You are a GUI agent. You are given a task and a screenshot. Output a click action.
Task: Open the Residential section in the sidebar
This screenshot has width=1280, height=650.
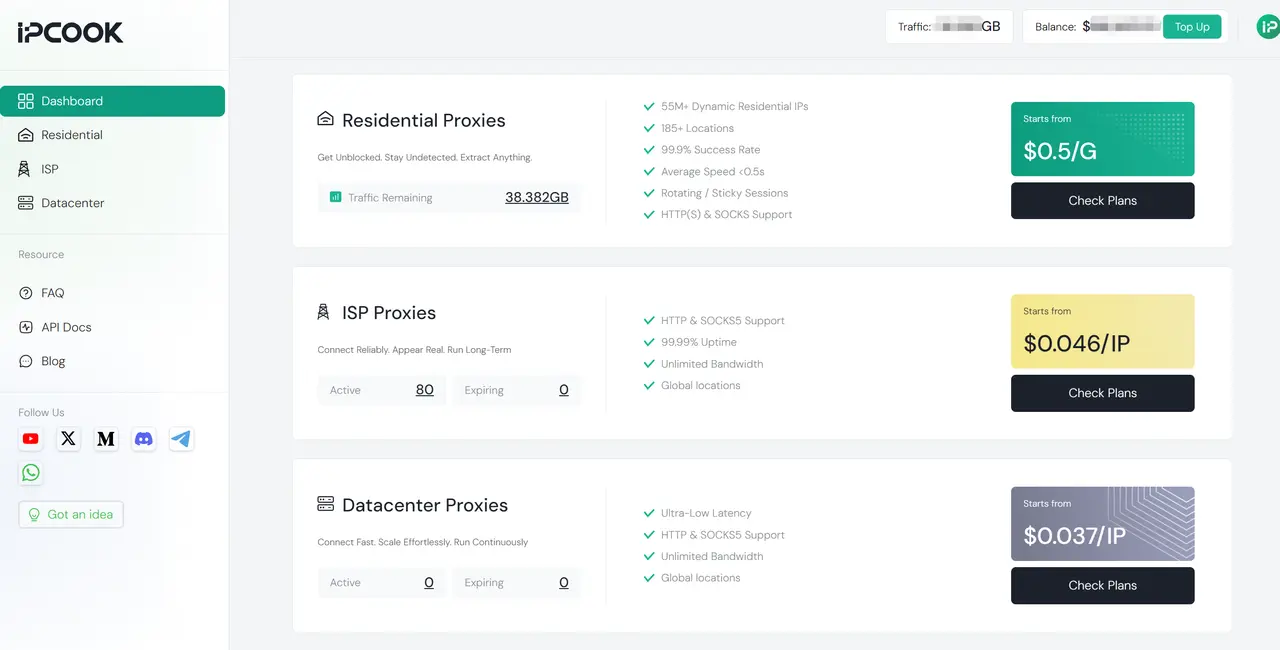pos(70,135)
